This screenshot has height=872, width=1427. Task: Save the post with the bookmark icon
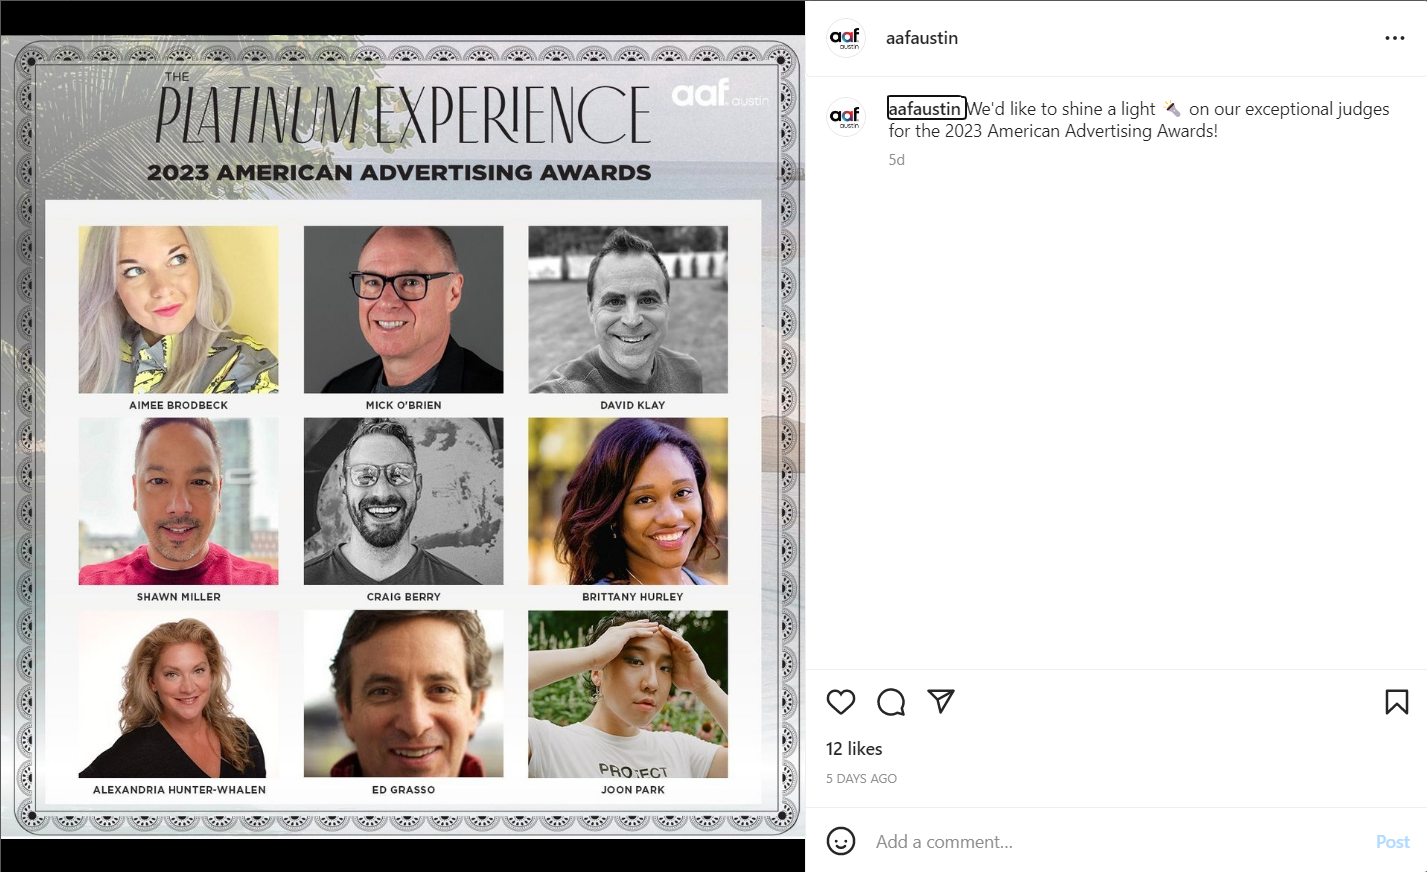tap(1397, 702)
